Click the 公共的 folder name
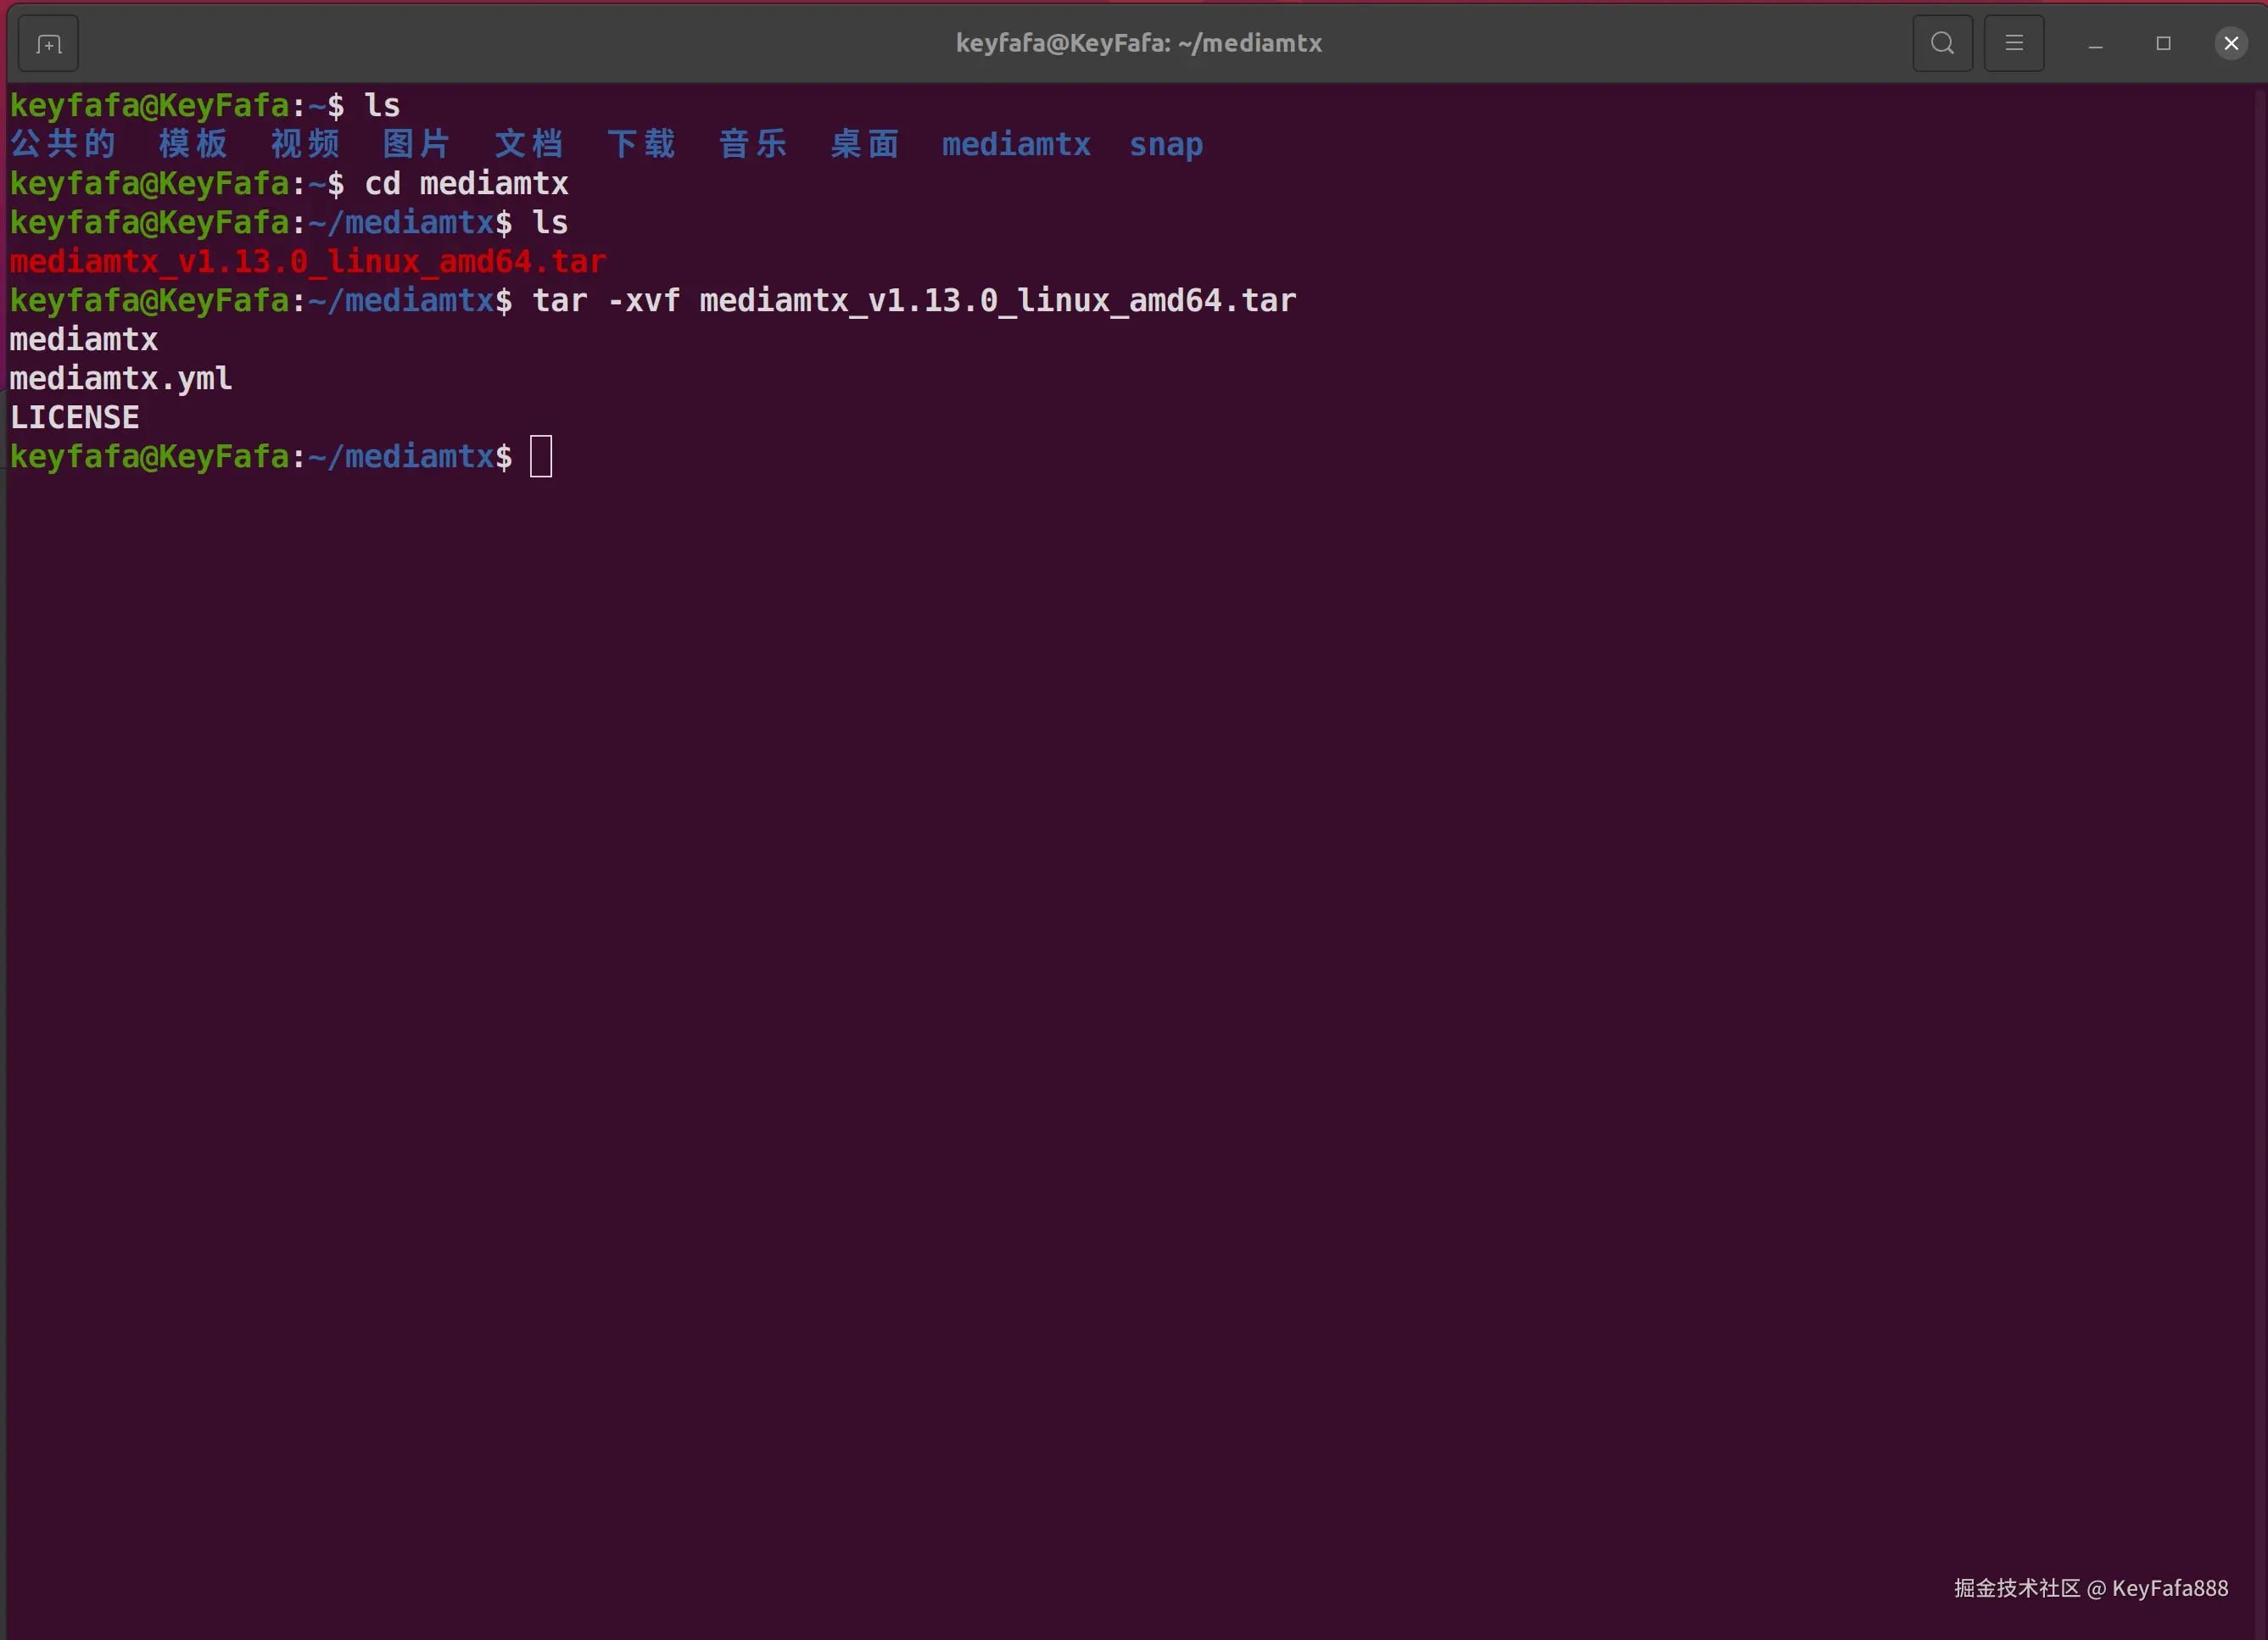The width and height of the screenshot is (2268, 1640). 63,144
